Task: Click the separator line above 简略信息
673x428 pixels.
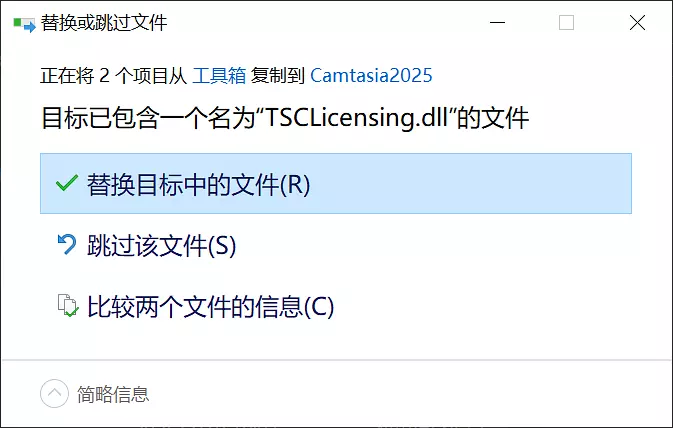Action: coord(336,360)
